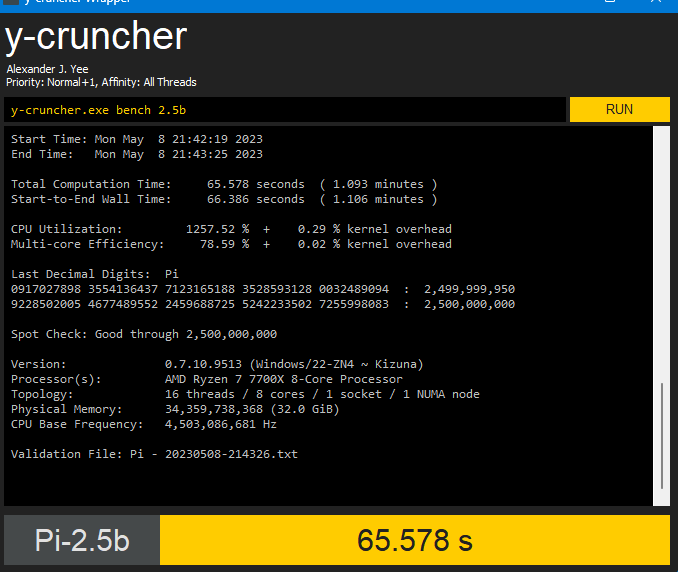Click the digits row ending 2,500,000,000

263,304
